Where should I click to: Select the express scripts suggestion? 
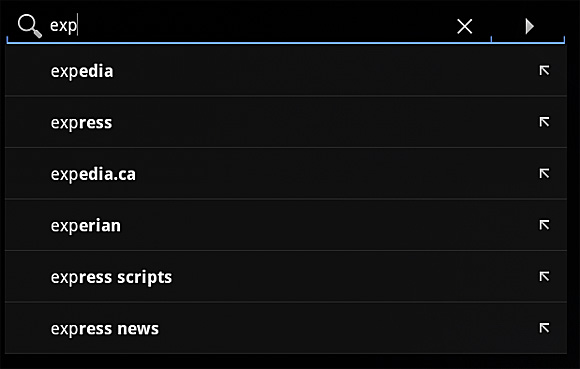point(111,277)
